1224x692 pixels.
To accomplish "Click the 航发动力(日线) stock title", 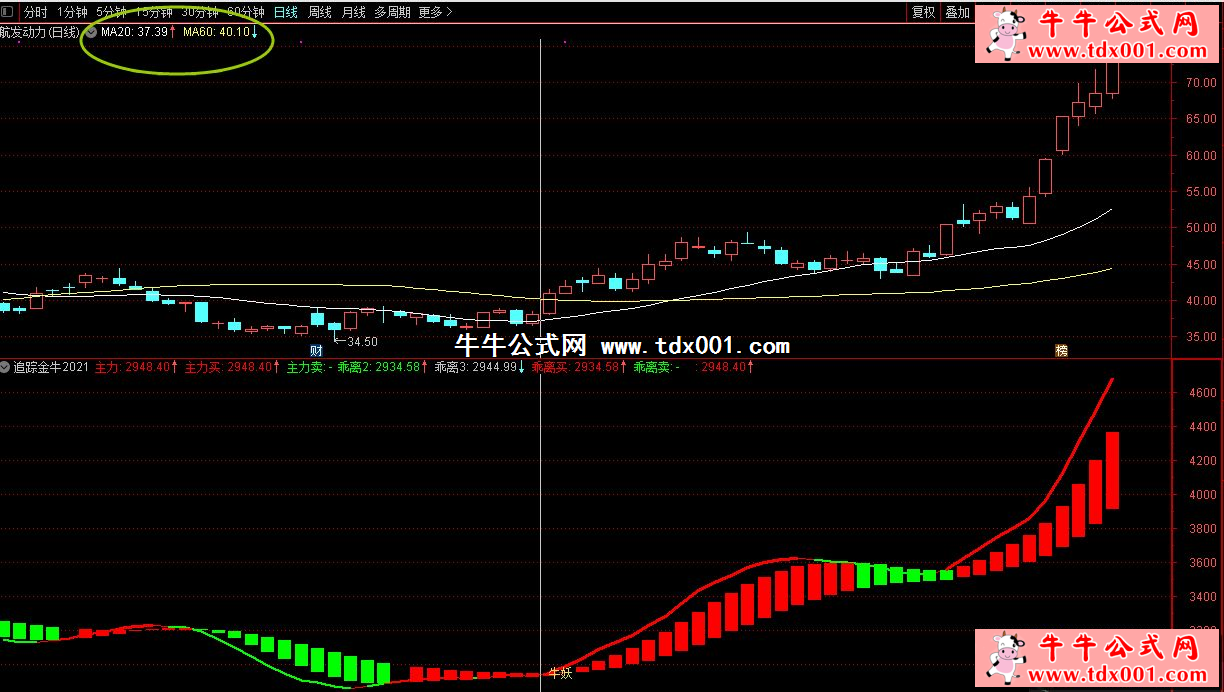I will [x=40, y=32].
